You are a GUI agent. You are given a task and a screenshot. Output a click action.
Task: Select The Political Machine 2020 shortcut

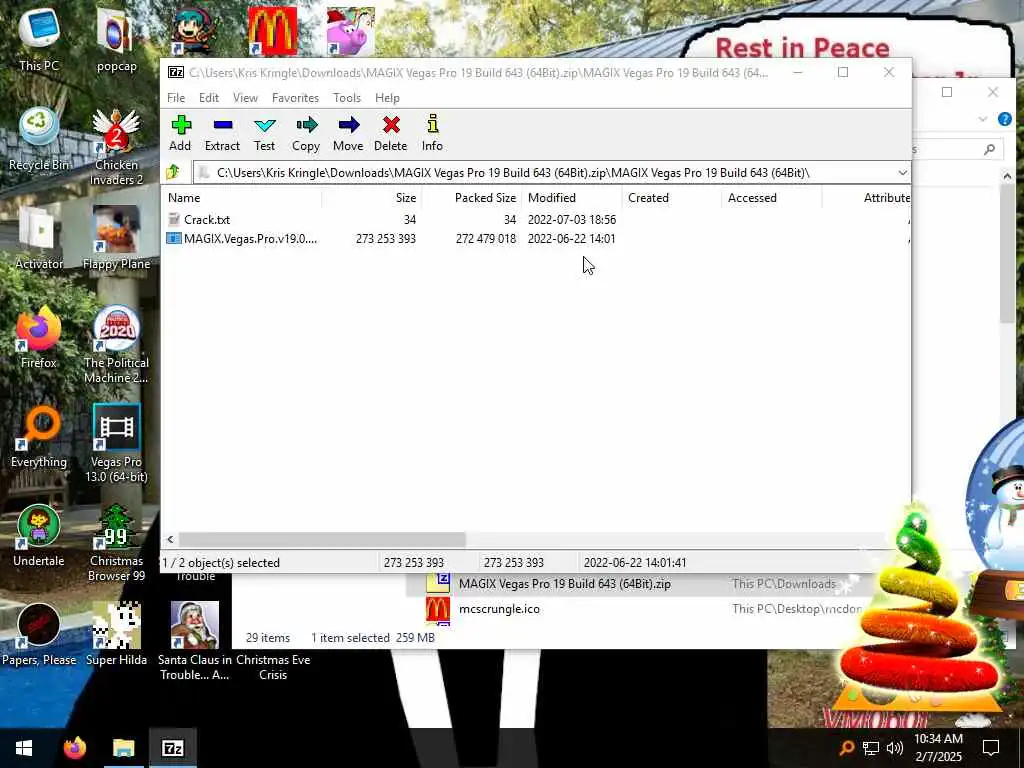116,344
